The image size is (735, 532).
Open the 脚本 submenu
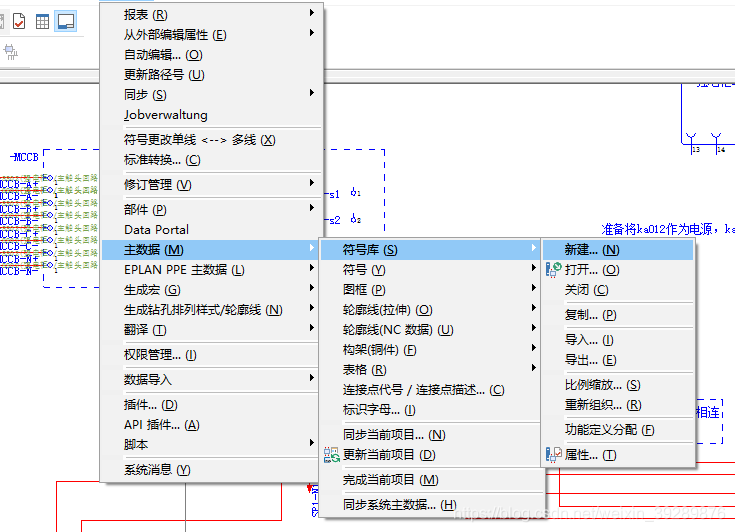tap(211, 444)
